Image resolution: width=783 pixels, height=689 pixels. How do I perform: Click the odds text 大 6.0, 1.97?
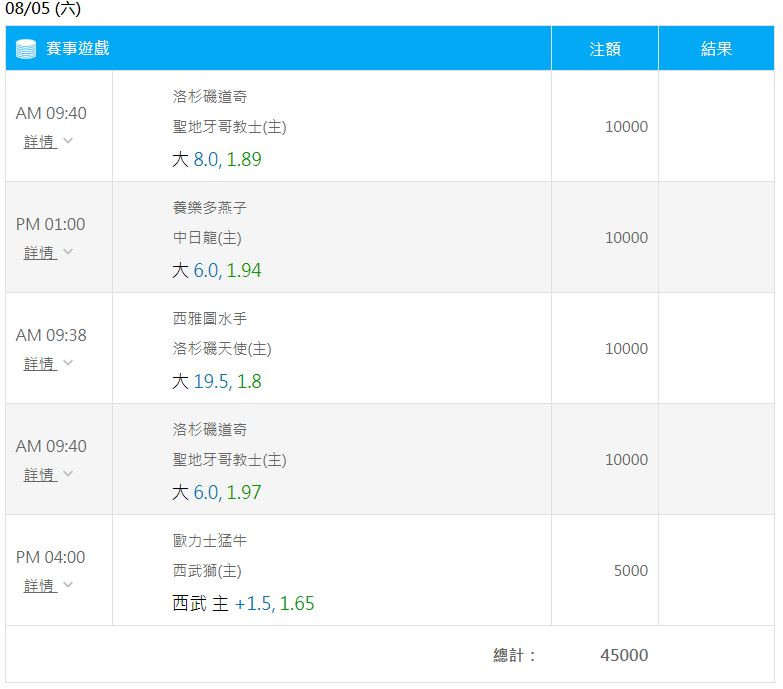217,492
